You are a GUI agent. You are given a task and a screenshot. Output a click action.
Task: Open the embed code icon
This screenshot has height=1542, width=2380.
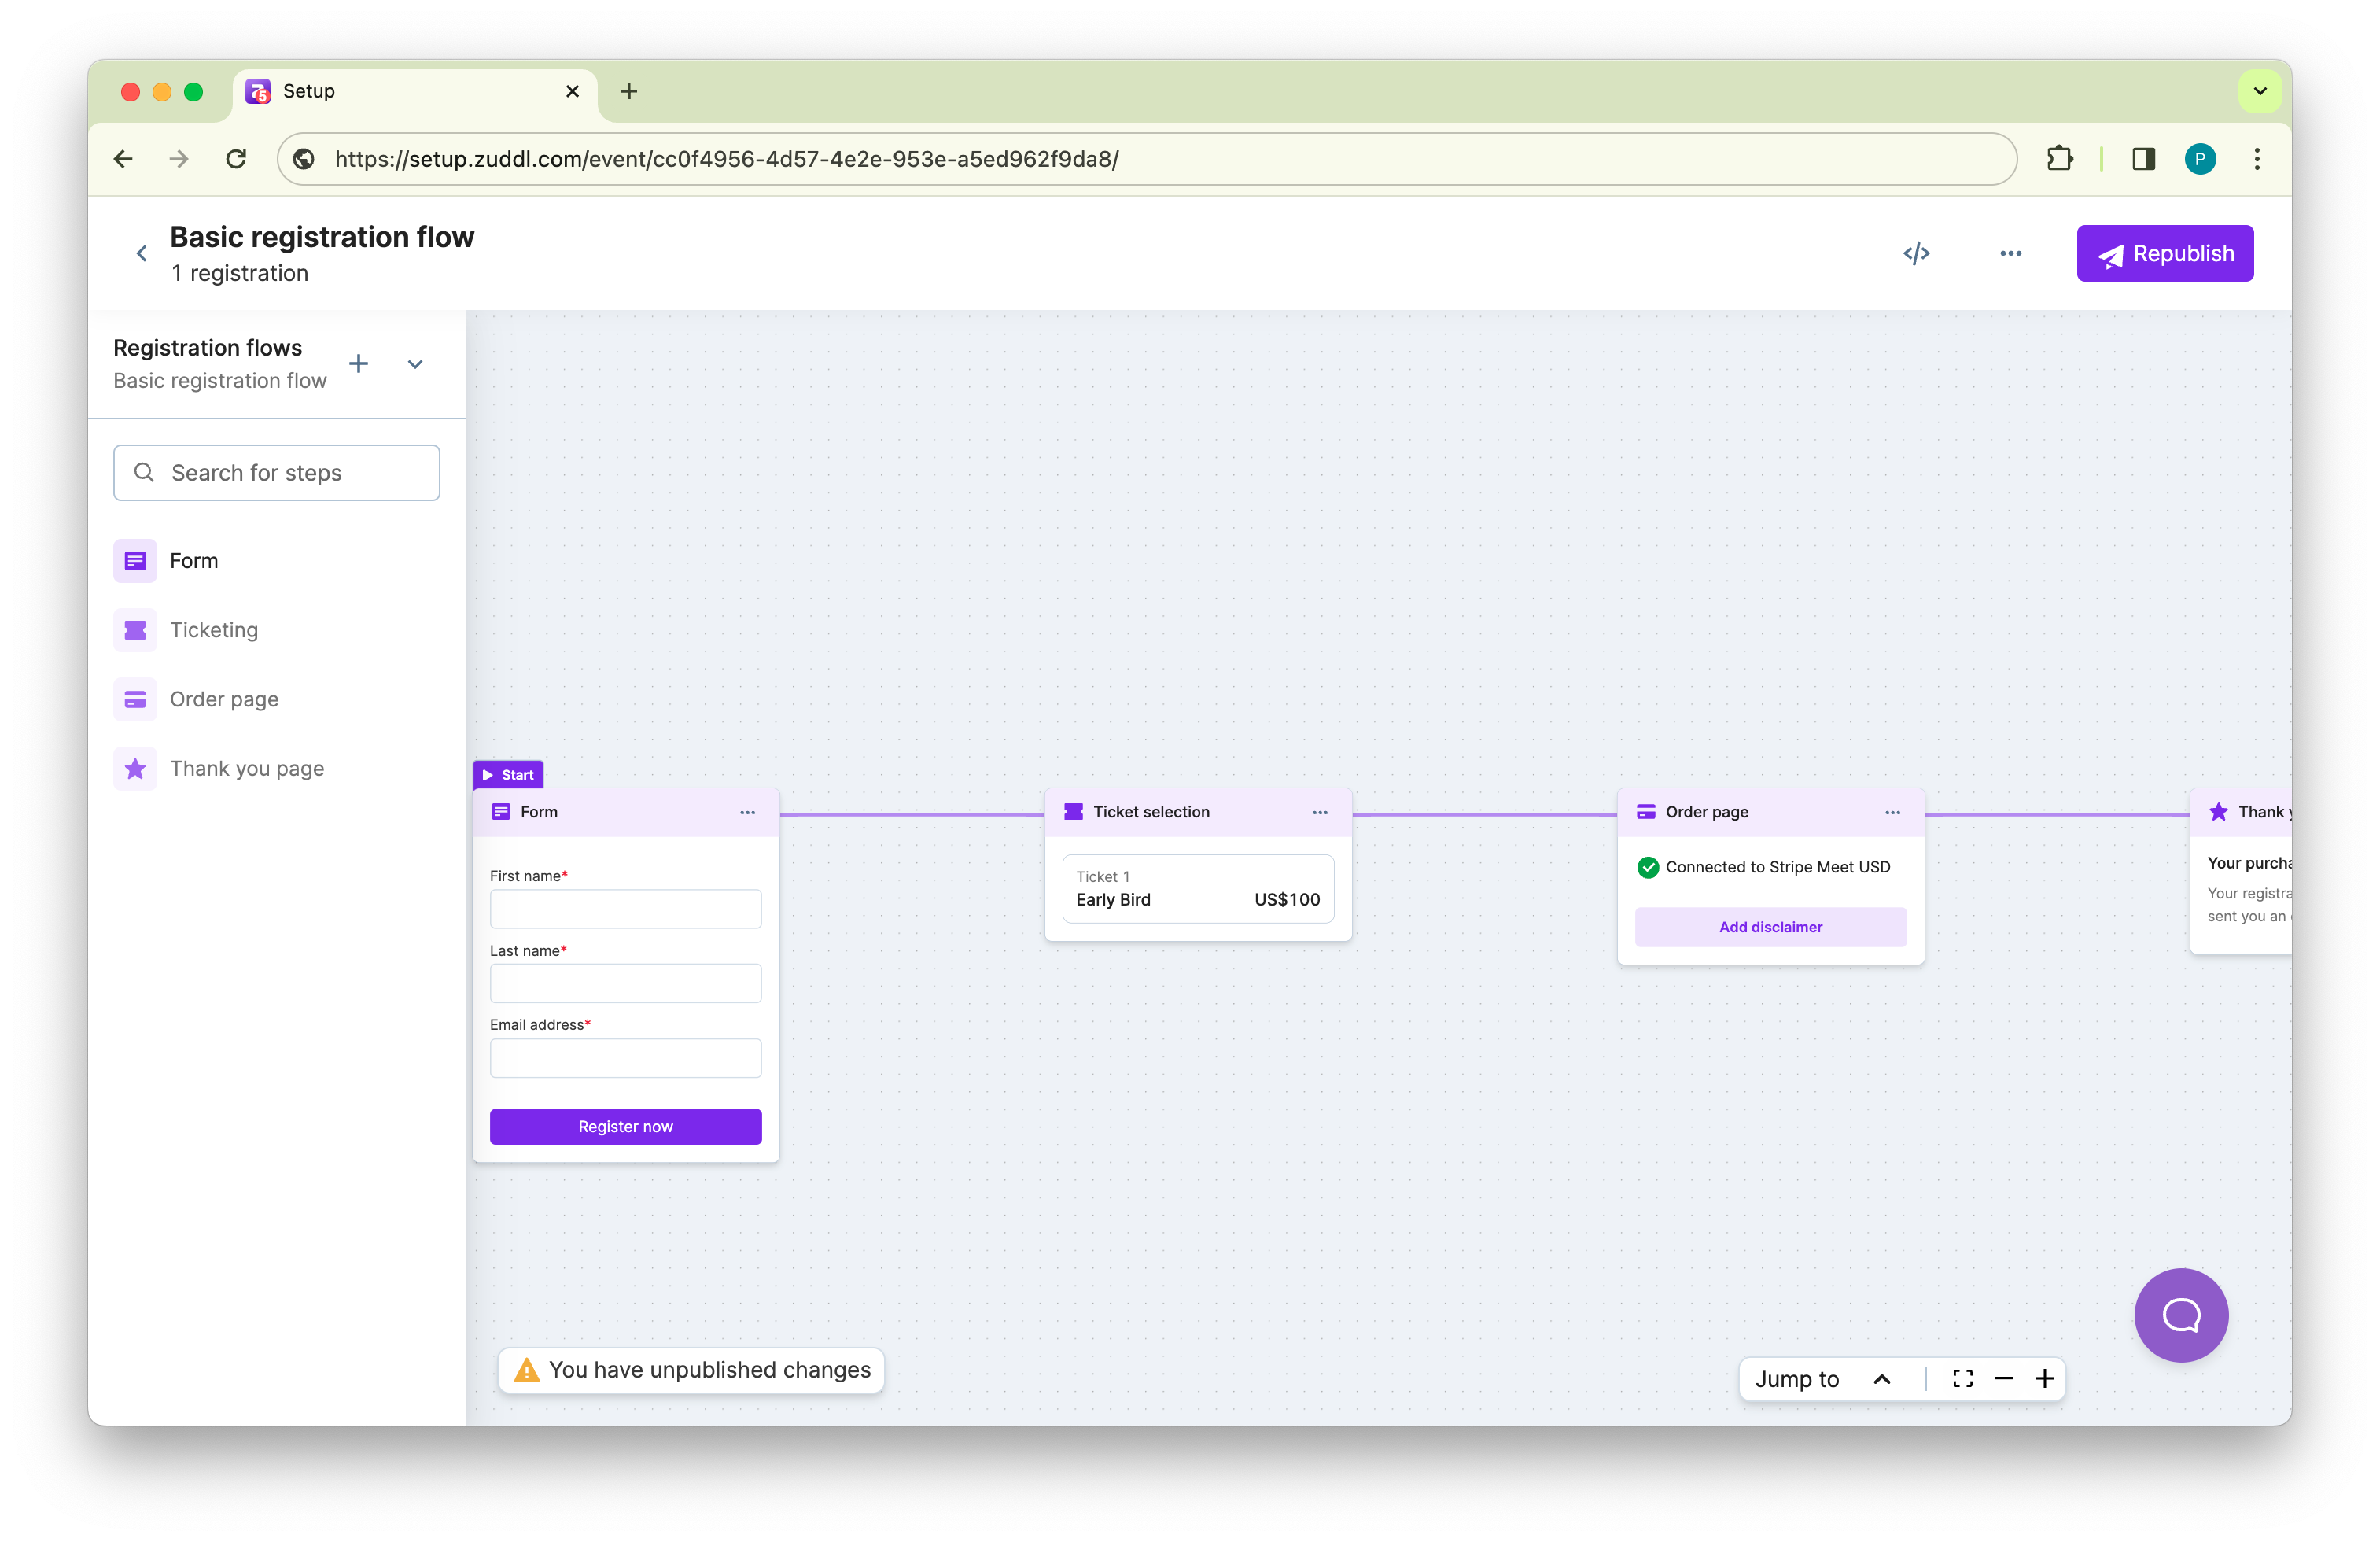[x=1916, y=254]
